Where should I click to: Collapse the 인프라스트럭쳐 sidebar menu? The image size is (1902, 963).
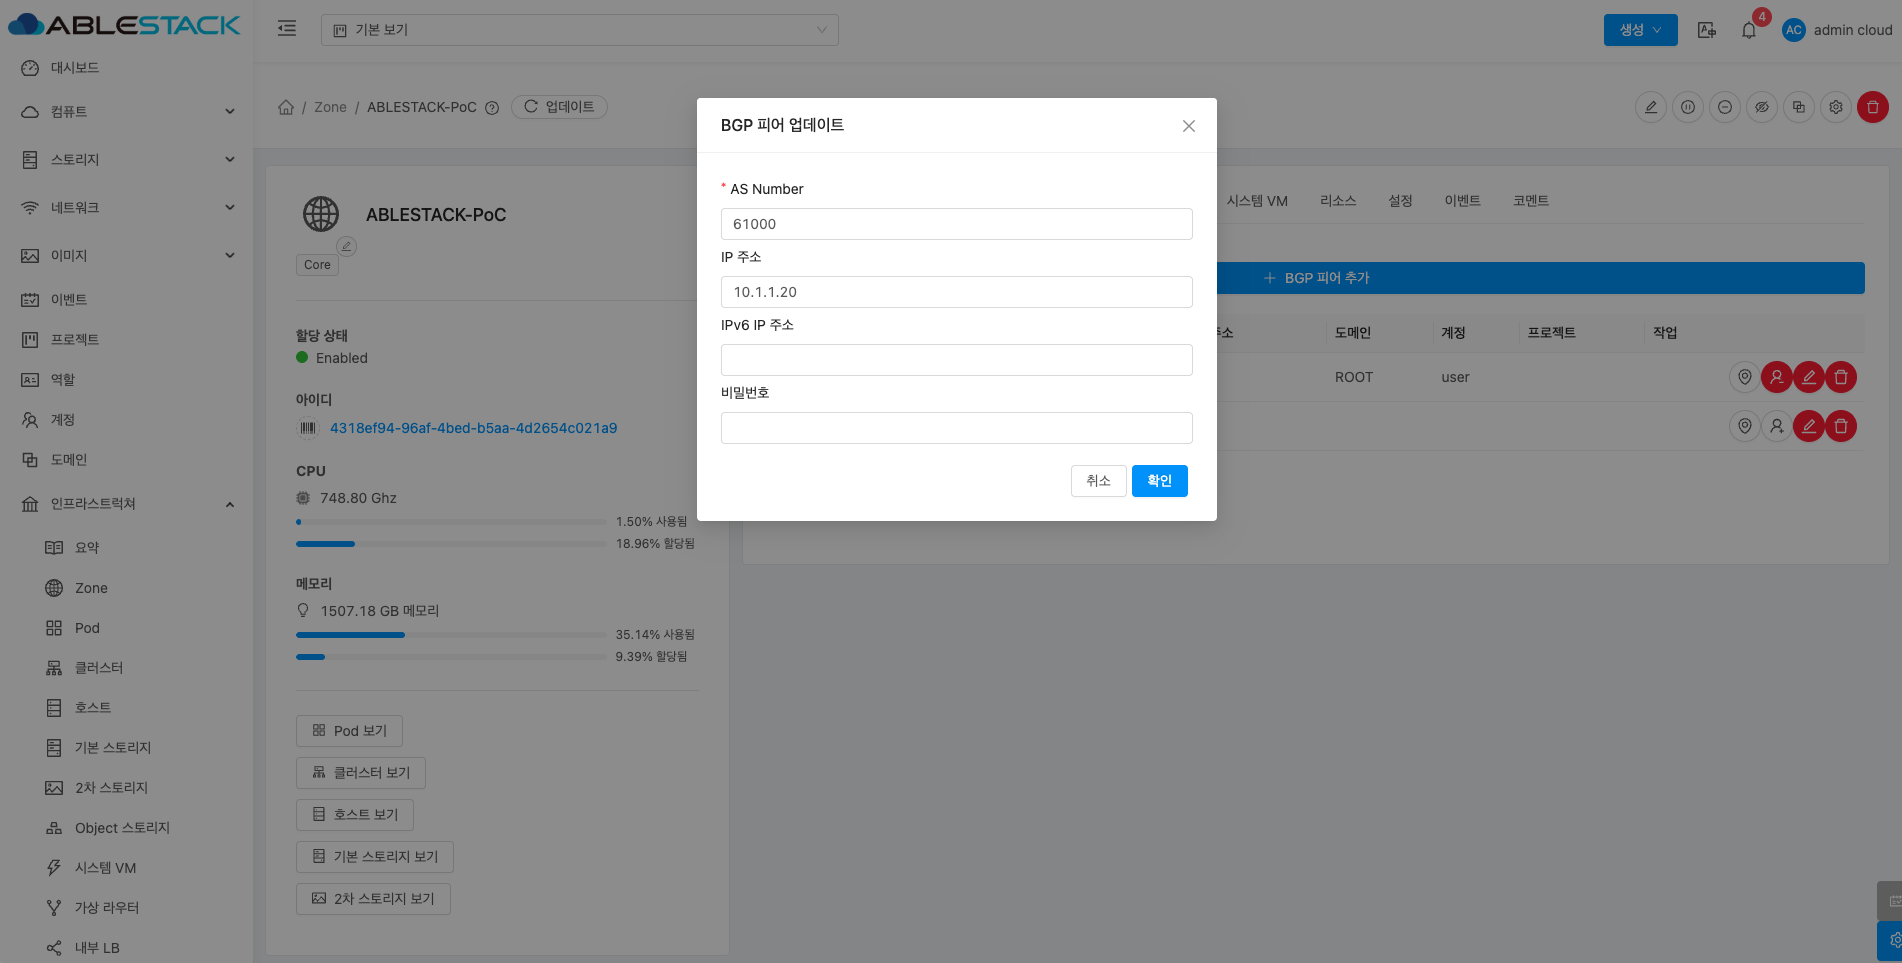point(126,504)
